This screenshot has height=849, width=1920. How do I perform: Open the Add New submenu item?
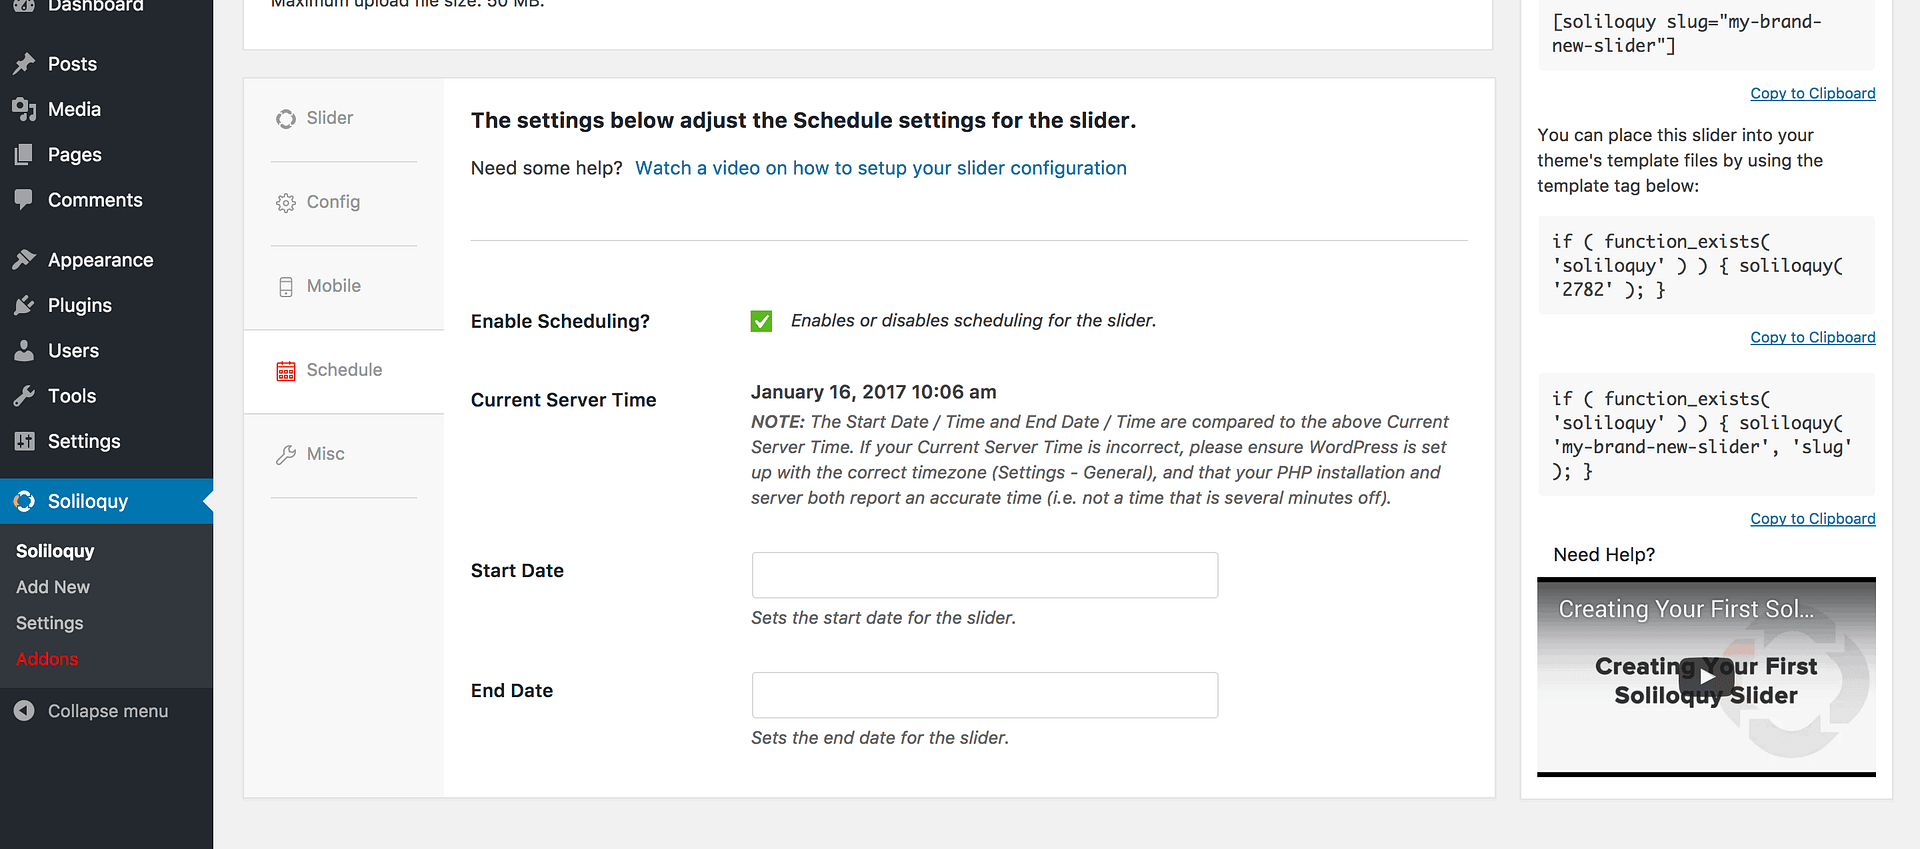click(x=53, y=587)
